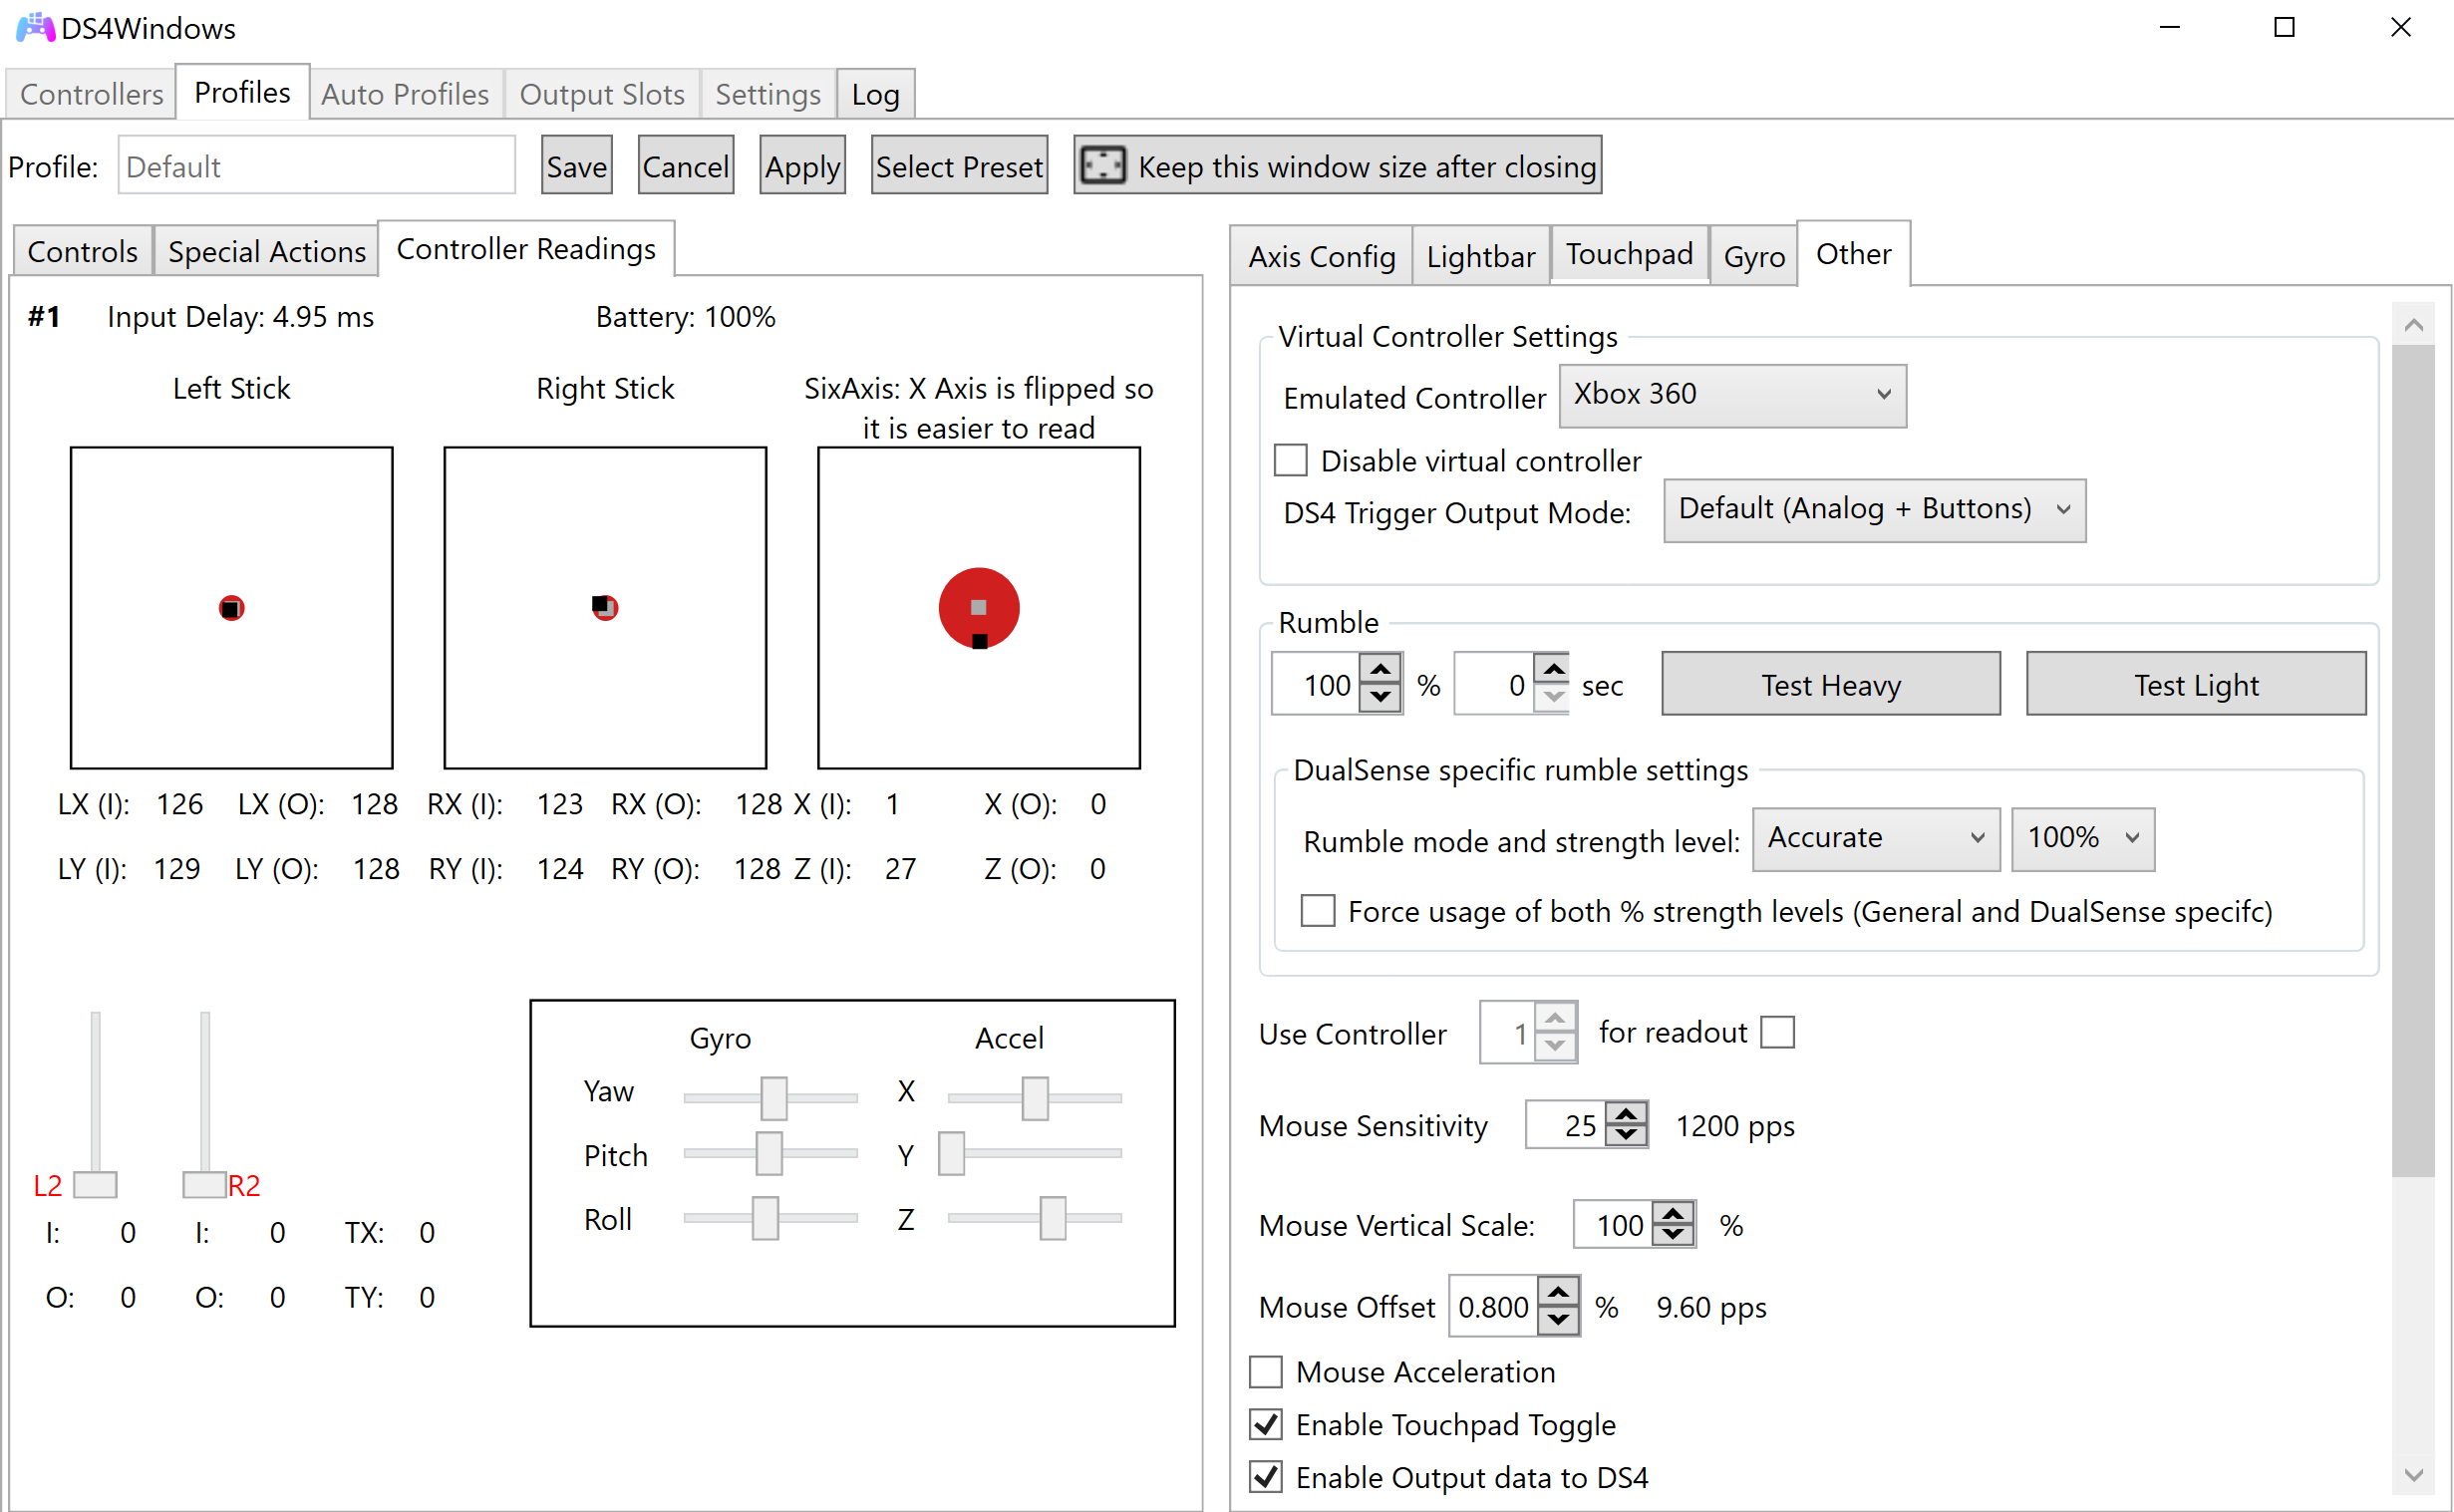Click the Cancel button

point(686,165)
